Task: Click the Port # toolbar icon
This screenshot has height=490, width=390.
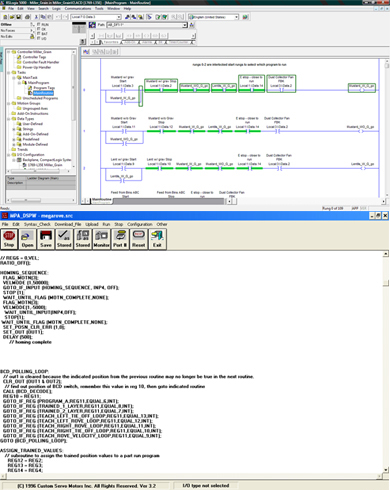Action: pyautogui.click(x=120, y=239)
